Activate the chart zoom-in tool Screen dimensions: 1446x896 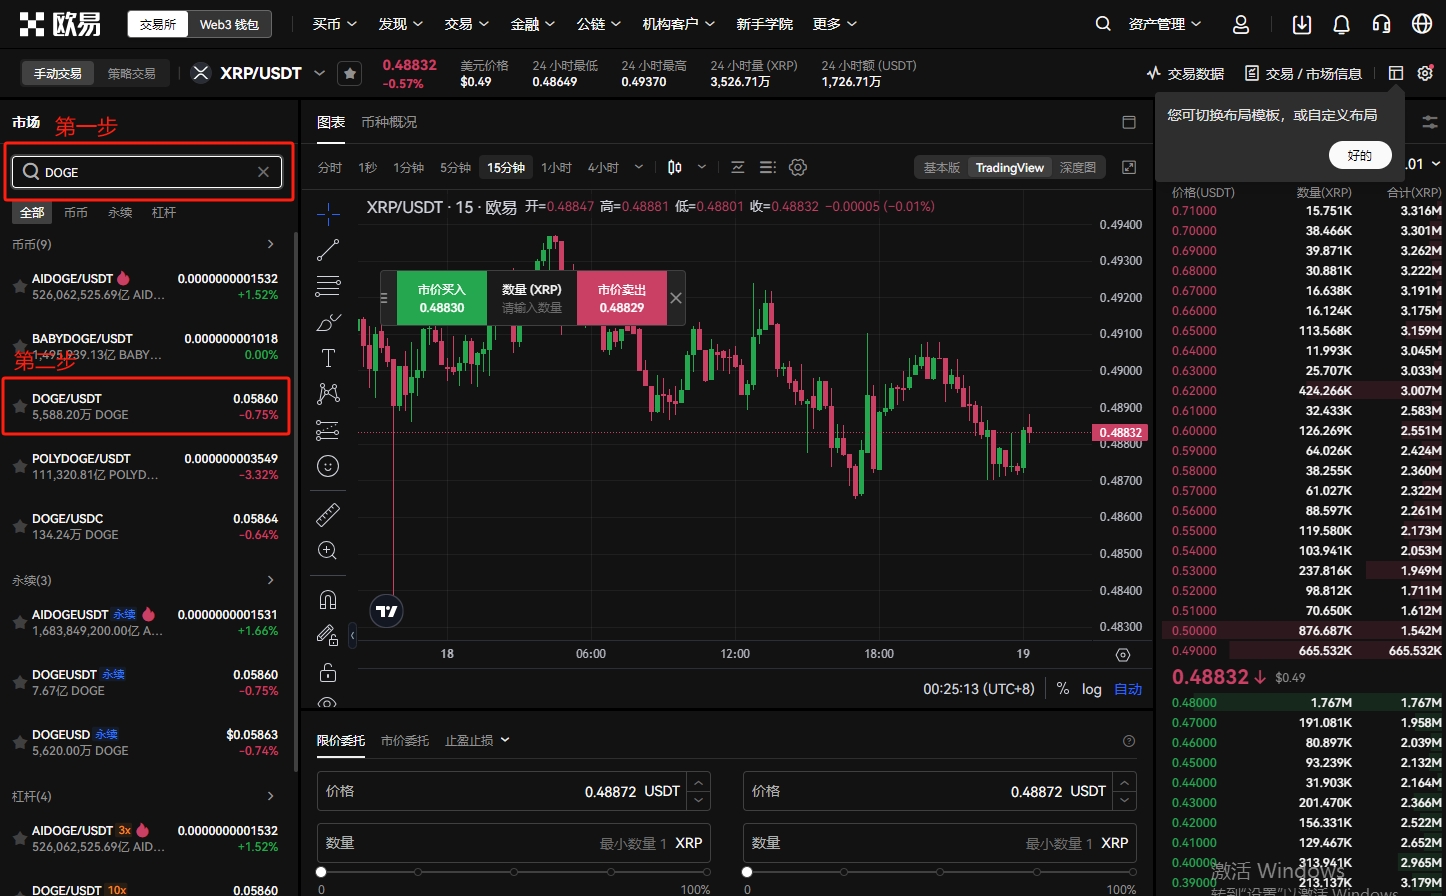coord(328,551)
